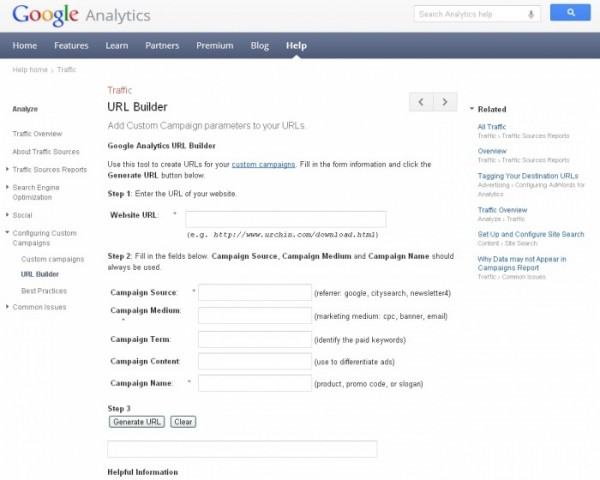The height and width of the screenshot is (480, 600).
Task: Open All Traffic related link
Action: tap(492, 127)
